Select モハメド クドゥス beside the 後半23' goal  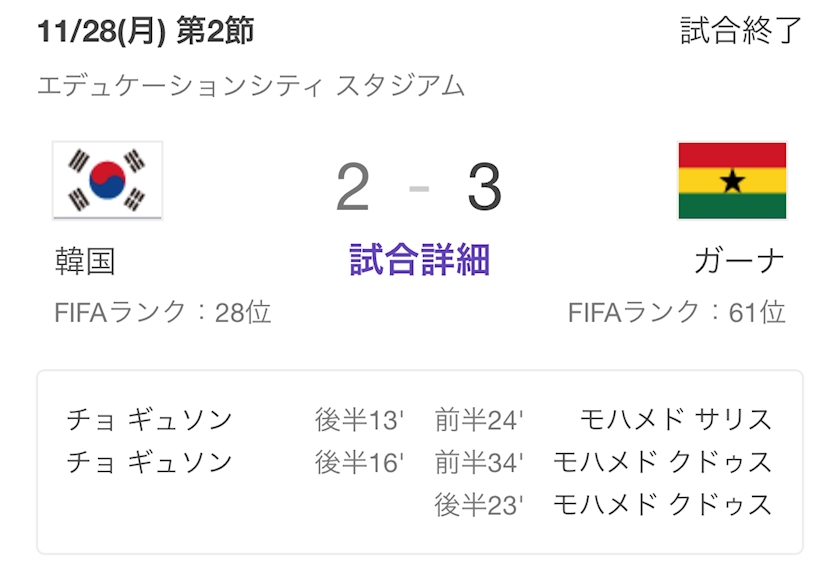[x=663, y=504]
